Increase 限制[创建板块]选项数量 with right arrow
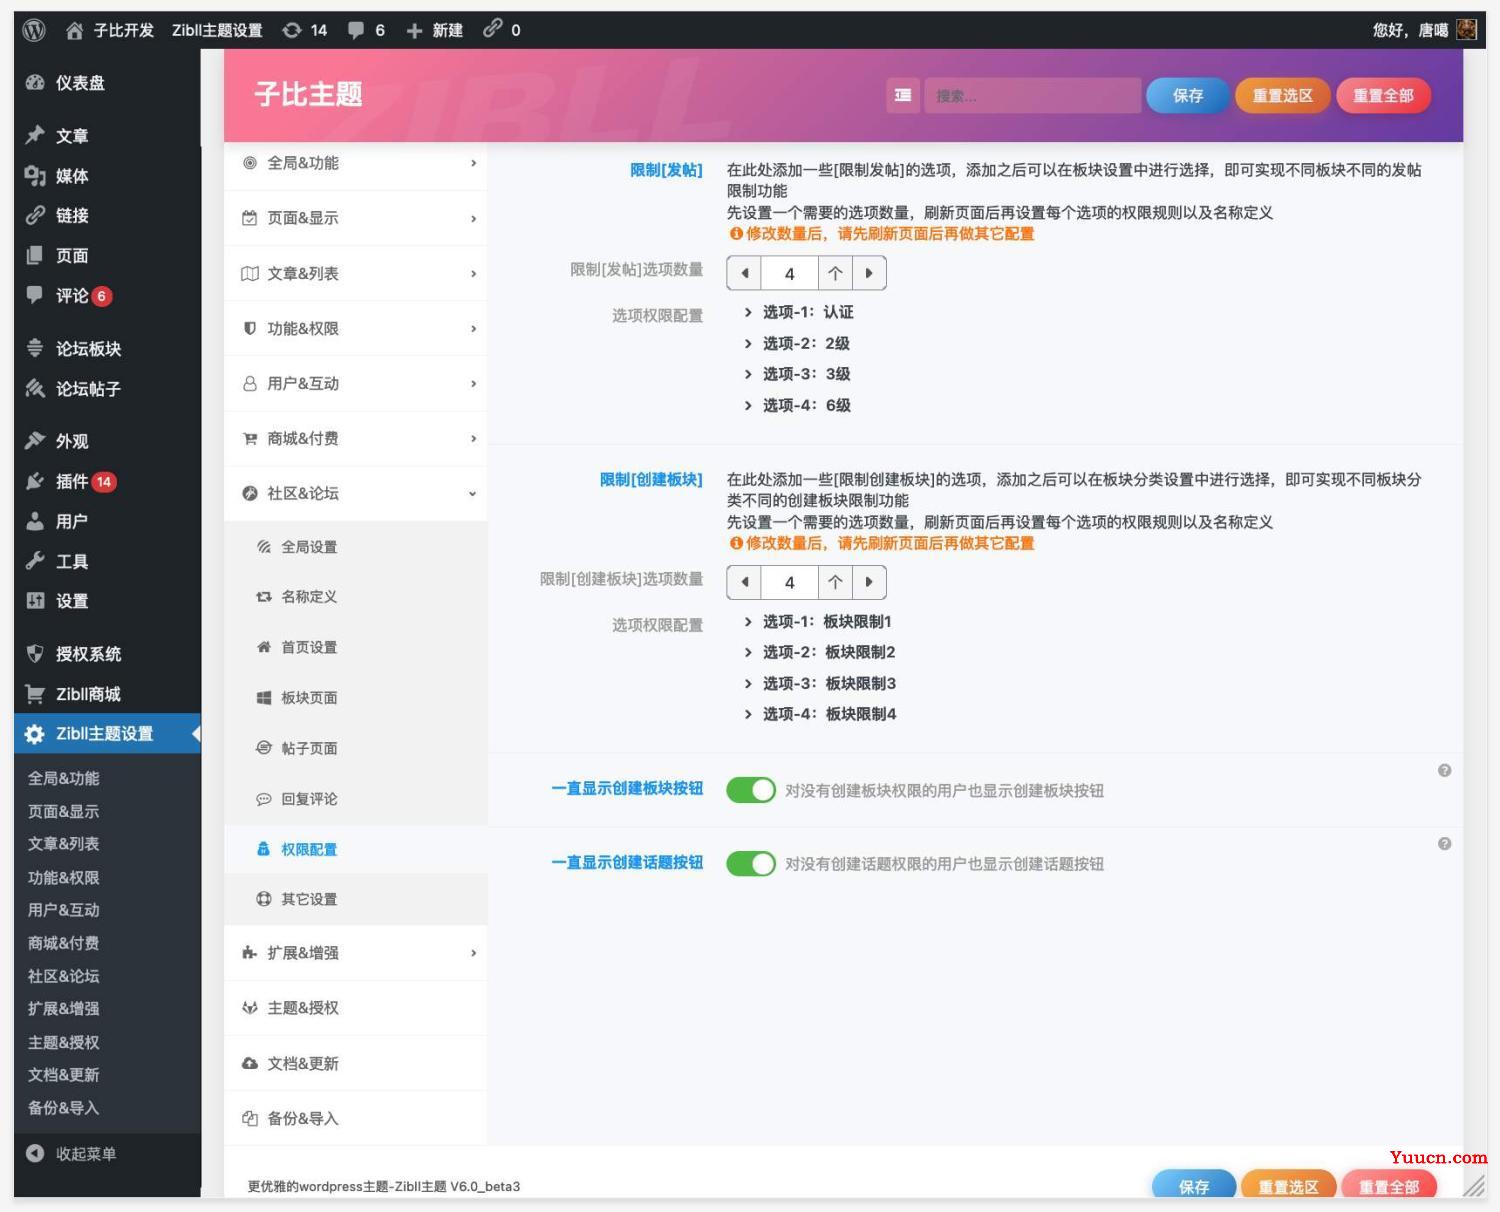The height and width of the screenshot is (1212, 1500). pyautogui.click(x=869, y=582)
